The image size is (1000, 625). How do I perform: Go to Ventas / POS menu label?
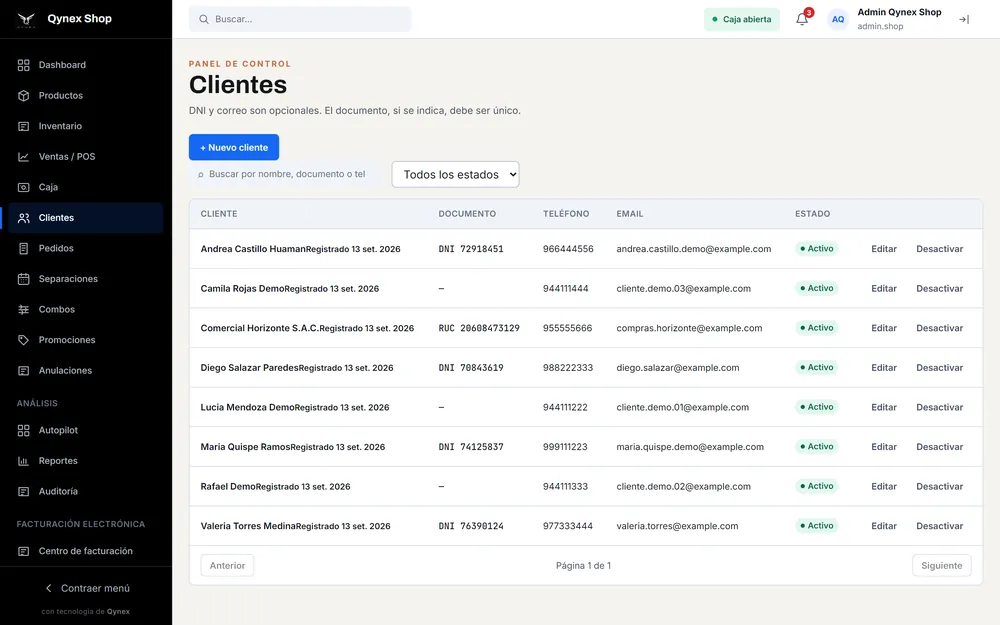(x=67, y=157)
